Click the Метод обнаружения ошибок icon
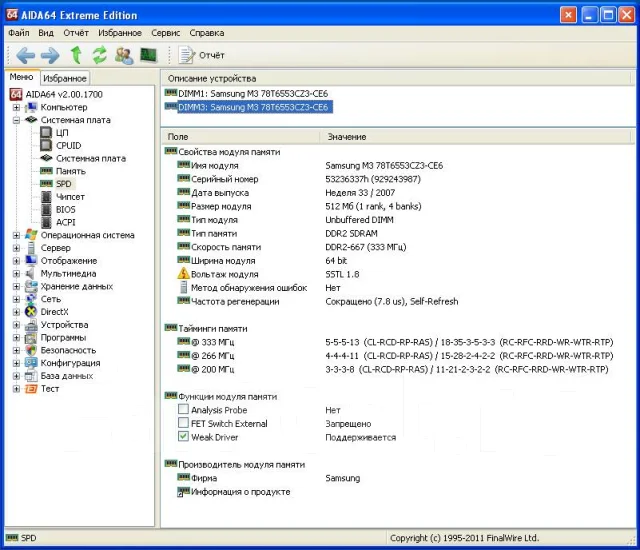The image size is (640, 550). click(x=184, y=287)
